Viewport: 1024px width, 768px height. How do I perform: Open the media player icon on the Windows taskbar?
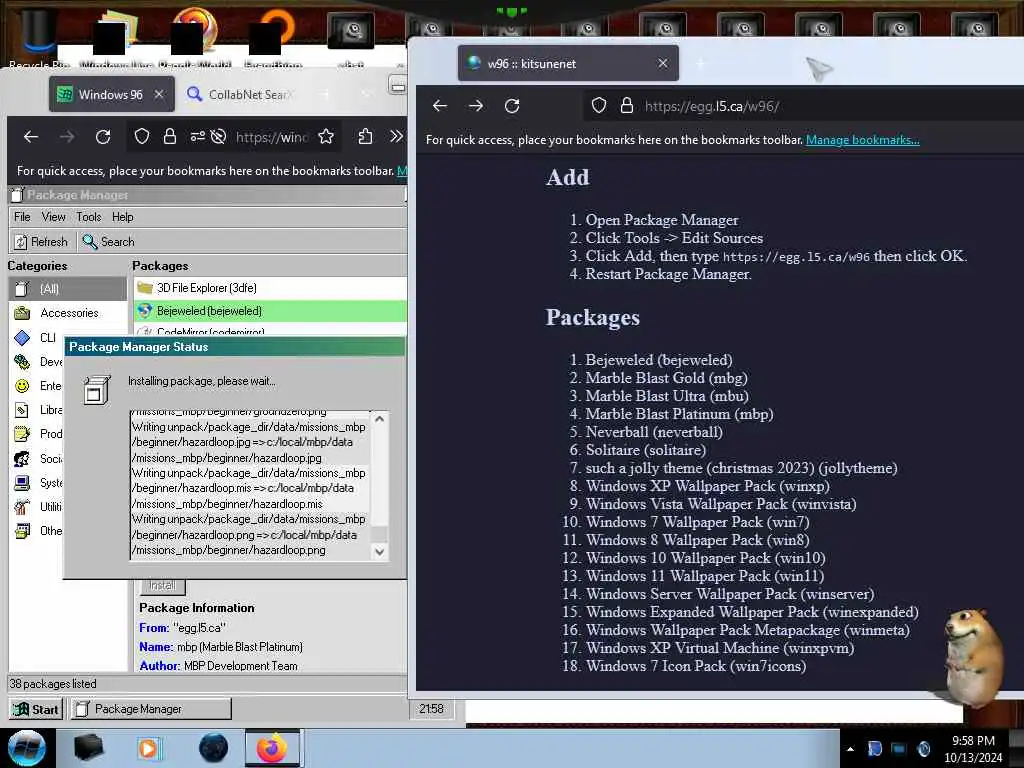(148, 748)
